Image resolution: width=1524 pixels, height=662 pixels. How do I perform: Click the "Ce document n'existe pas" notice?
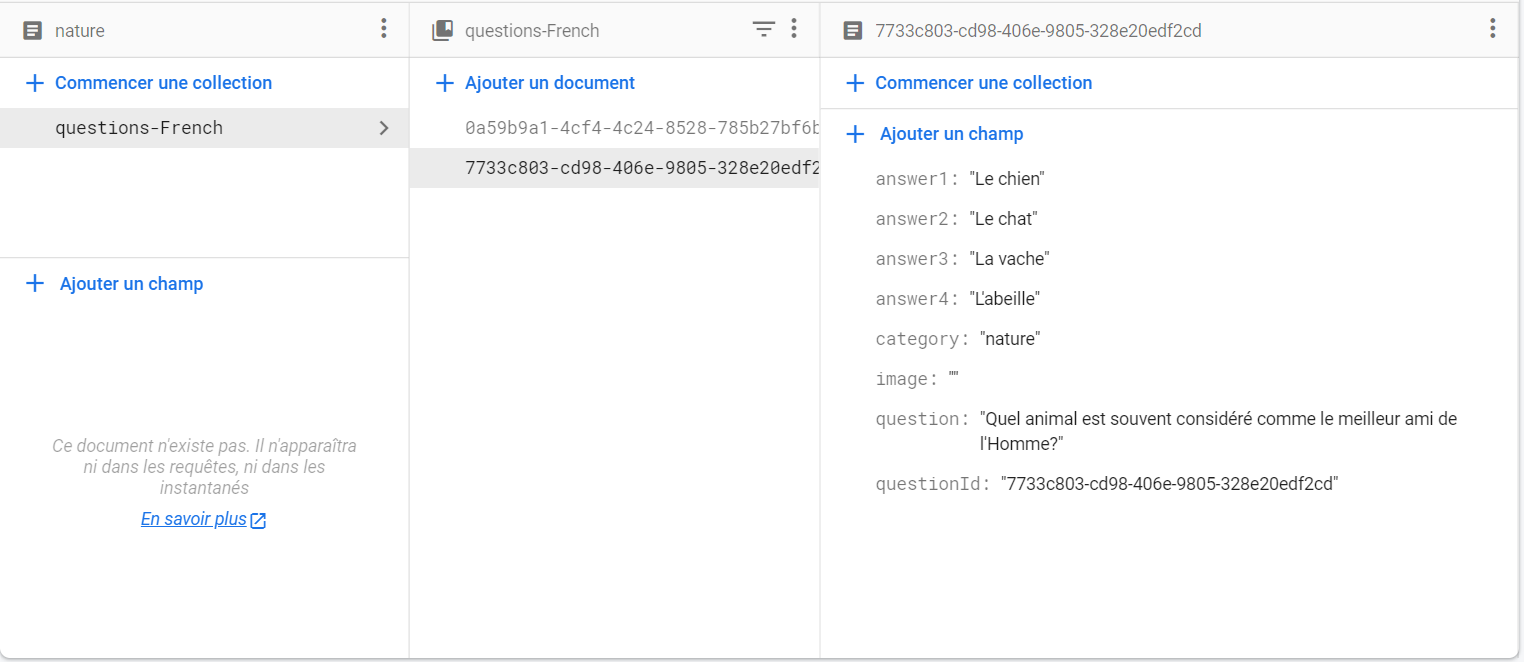click(x=204, y=467)
